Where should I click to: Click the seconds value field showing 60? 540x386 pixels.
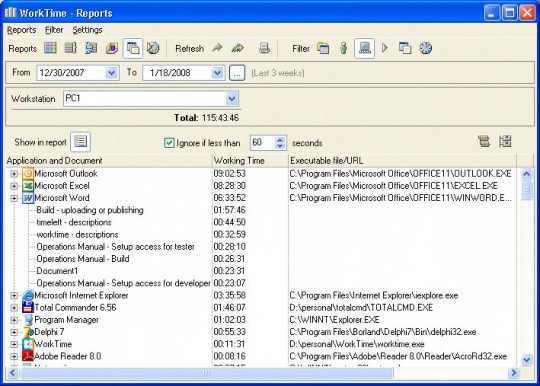point(263,143)
